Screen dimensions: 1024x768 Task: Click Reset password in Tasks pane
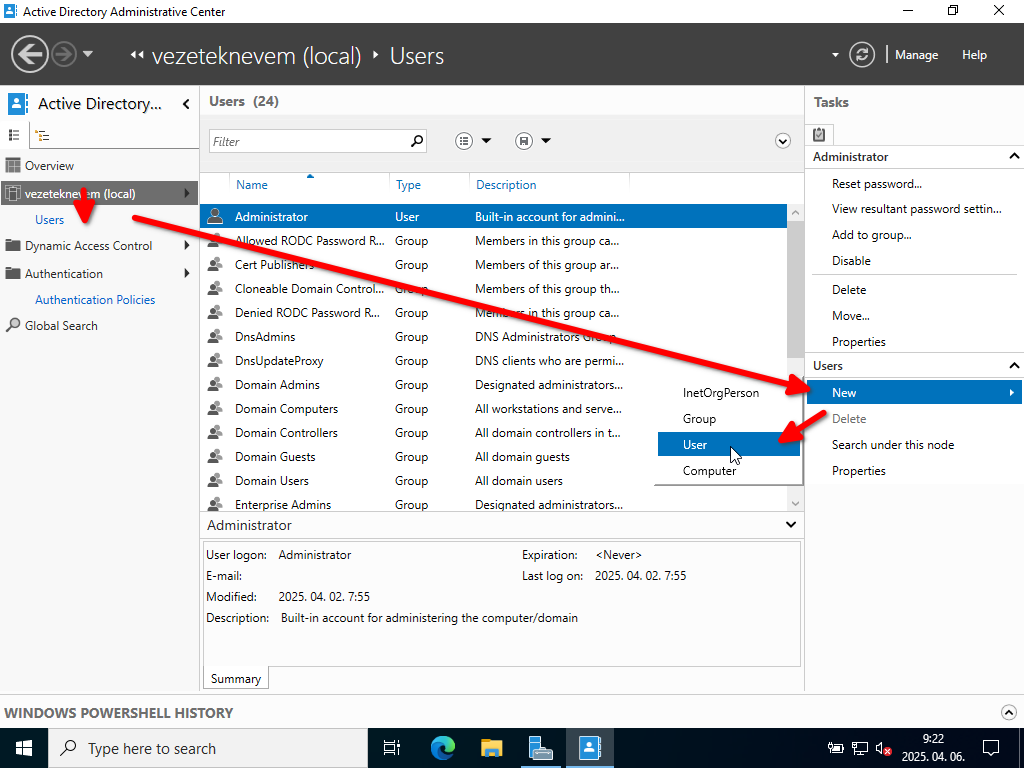click(876, 184)
